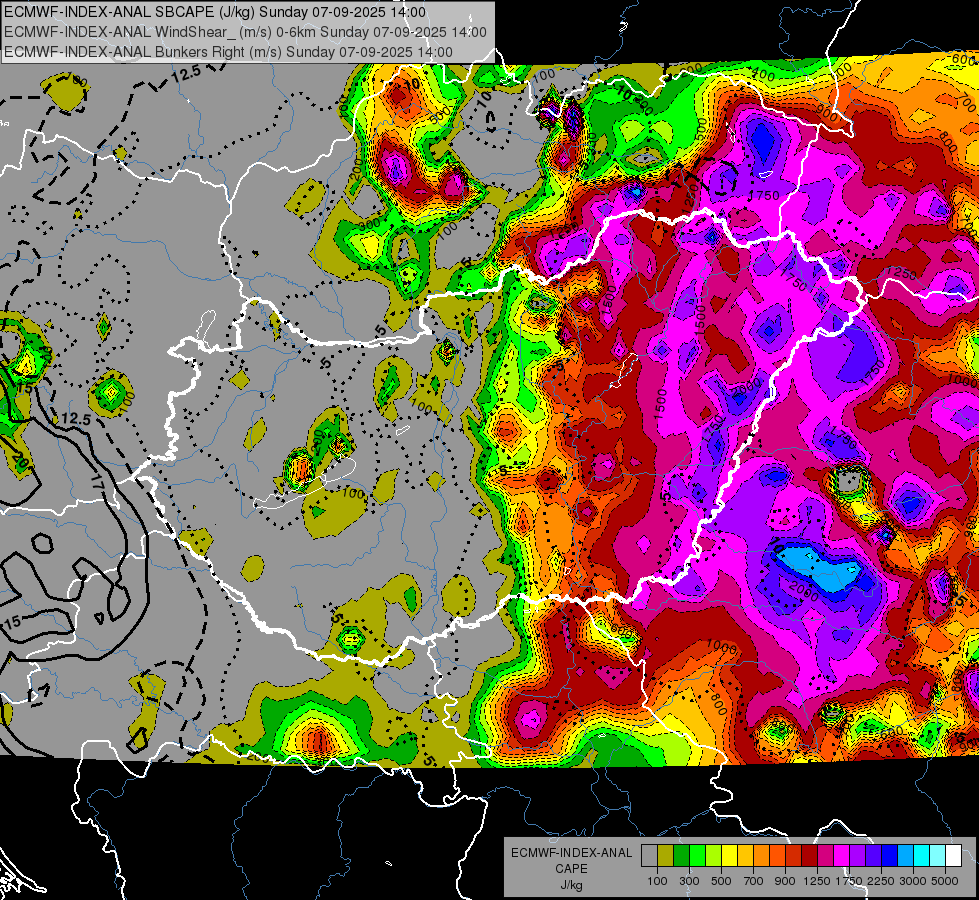Select the cyan swatch right of 3000 tick
The image size is (979, 900).
922,856
